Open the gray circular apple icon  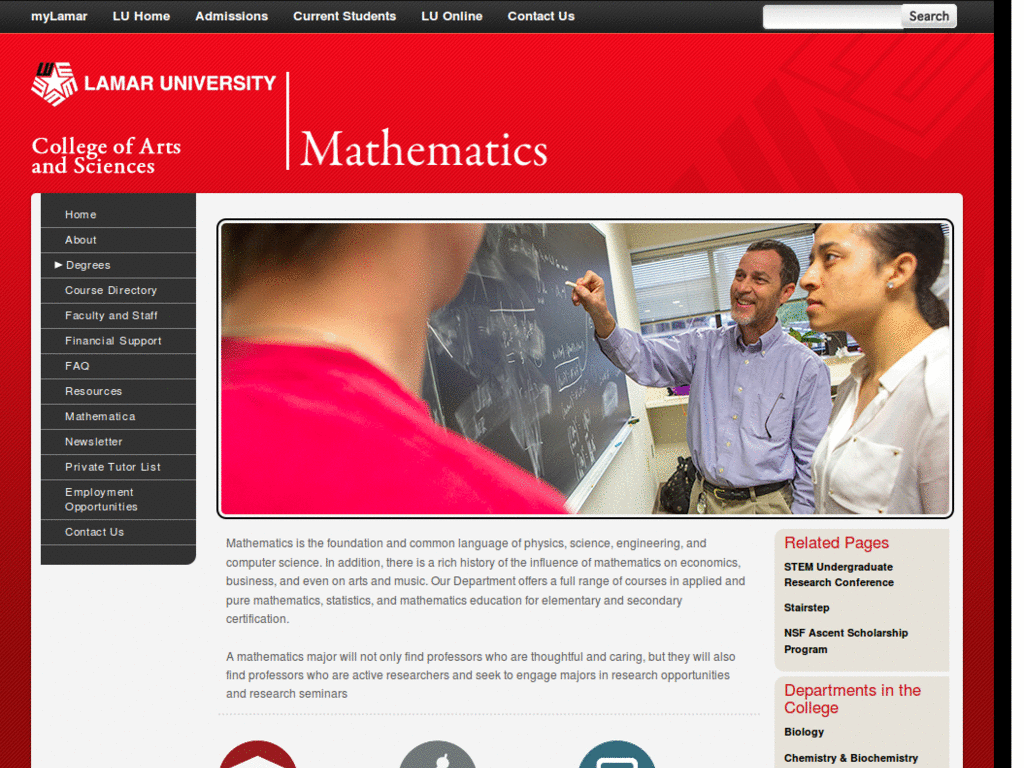(x=438, y=754)
